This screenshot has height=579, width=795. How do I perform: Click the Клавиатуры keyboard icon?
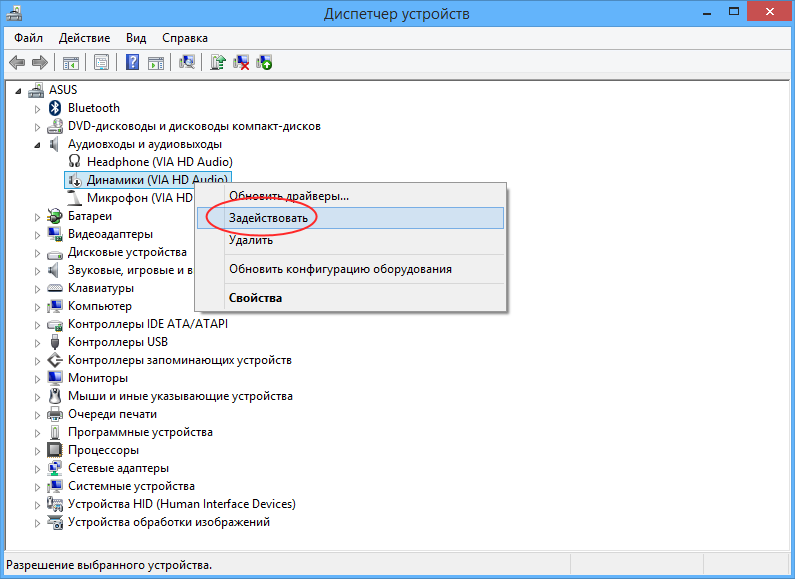pos(55,288)
